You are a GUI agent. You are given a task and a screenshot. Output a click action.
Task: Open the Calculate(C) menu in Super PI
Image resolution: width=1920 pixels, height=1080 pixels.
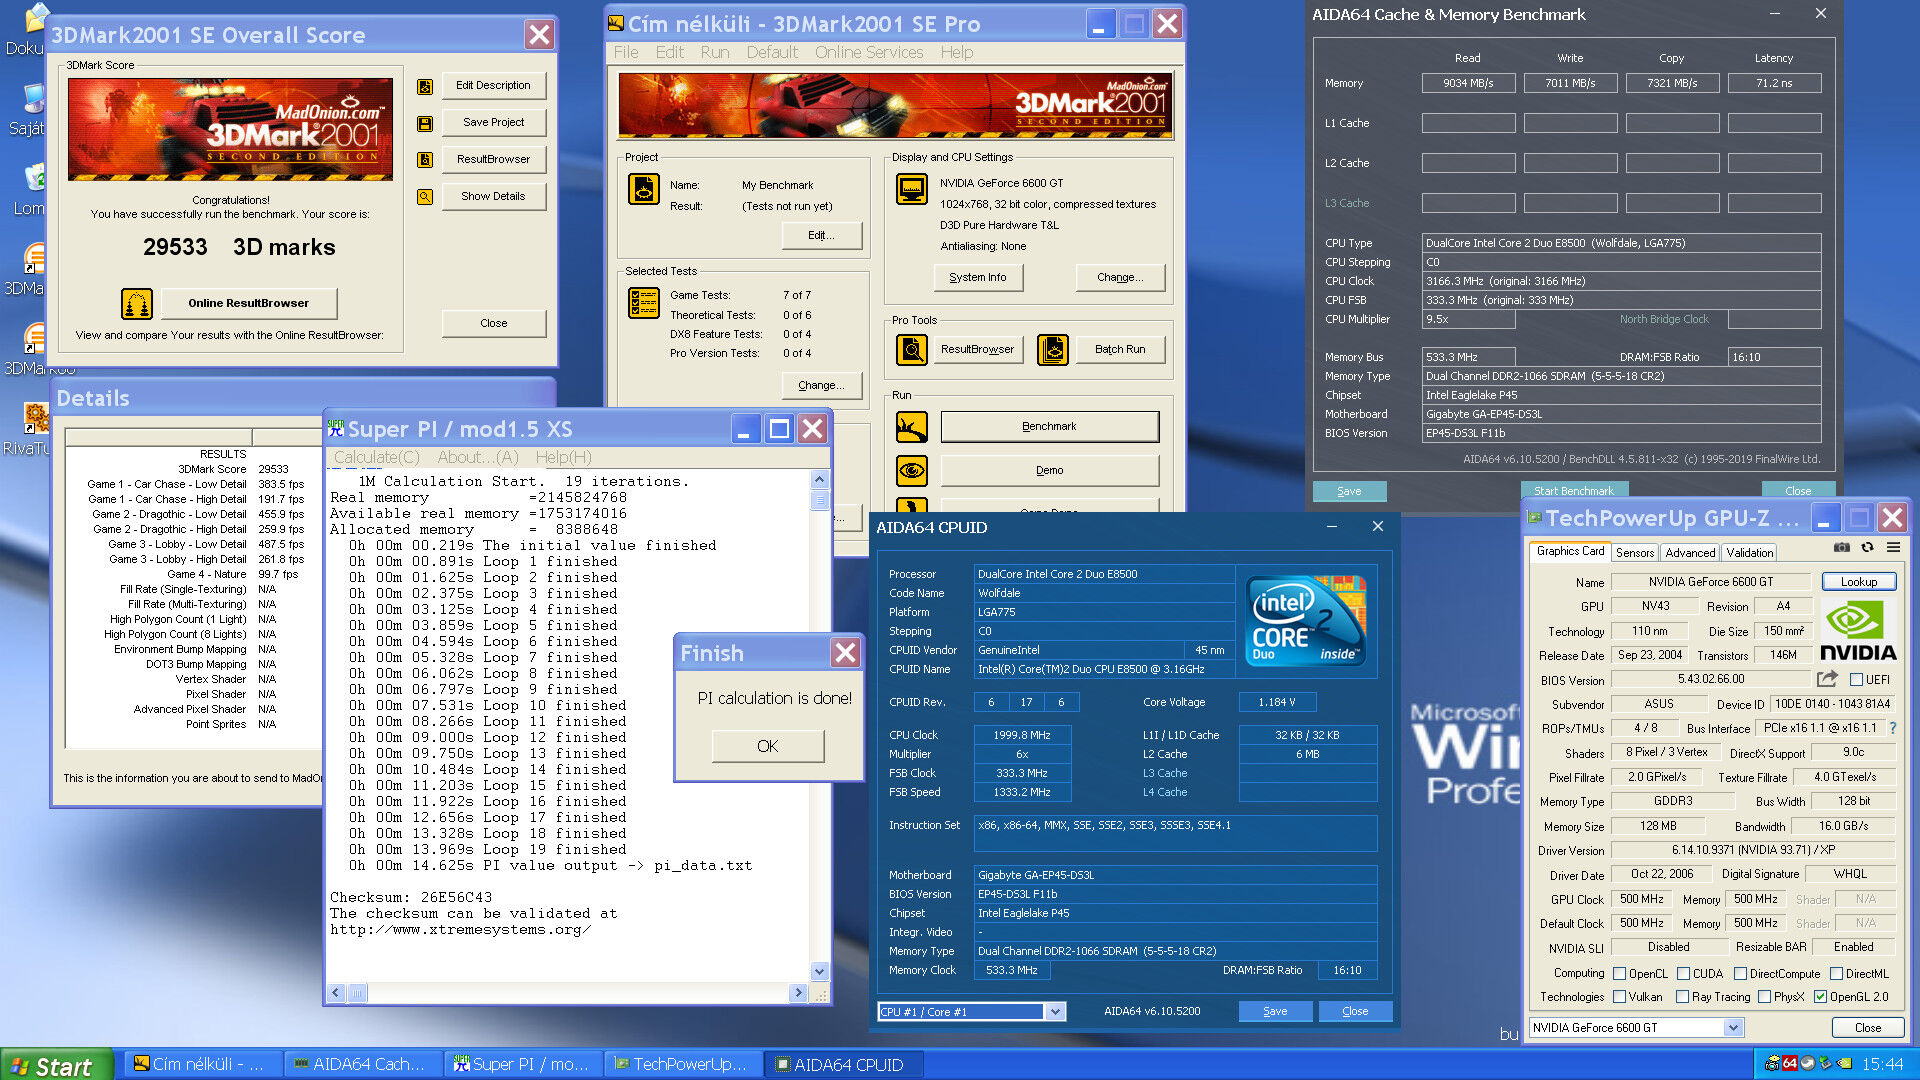tap(376, 458)
